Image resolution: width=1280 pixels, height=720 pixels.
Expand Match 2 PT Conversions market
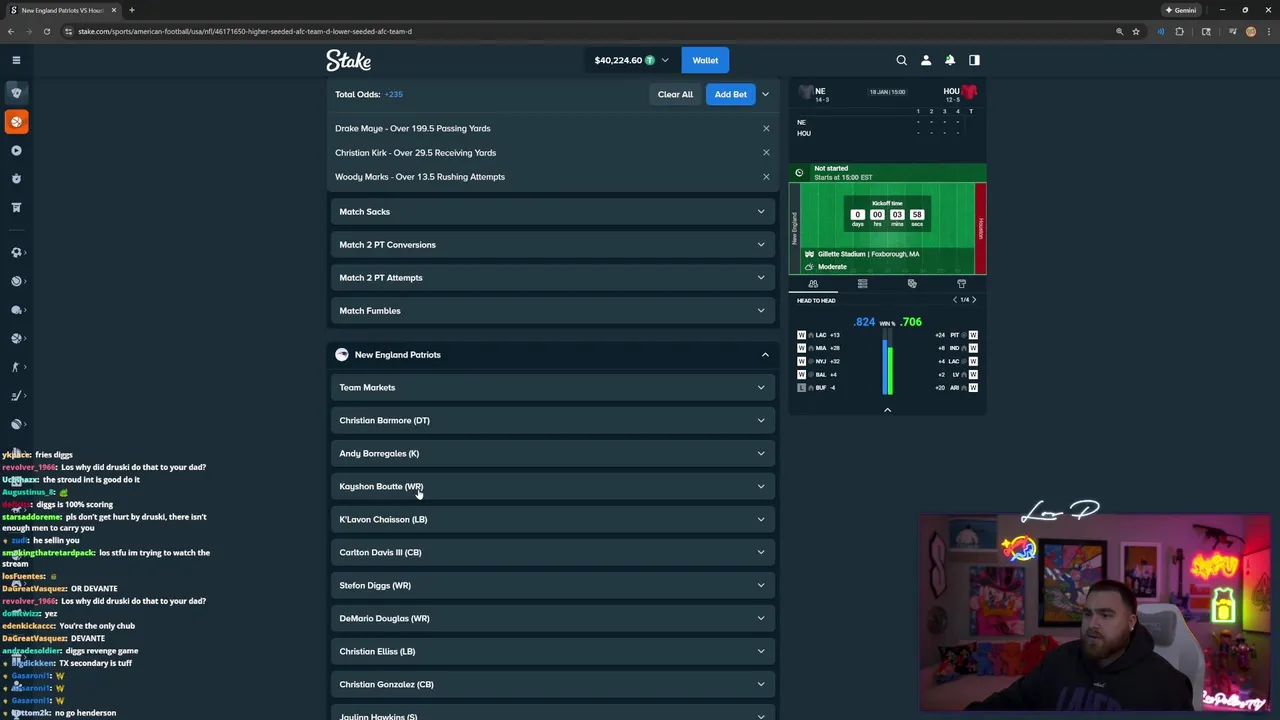point(553,244)
